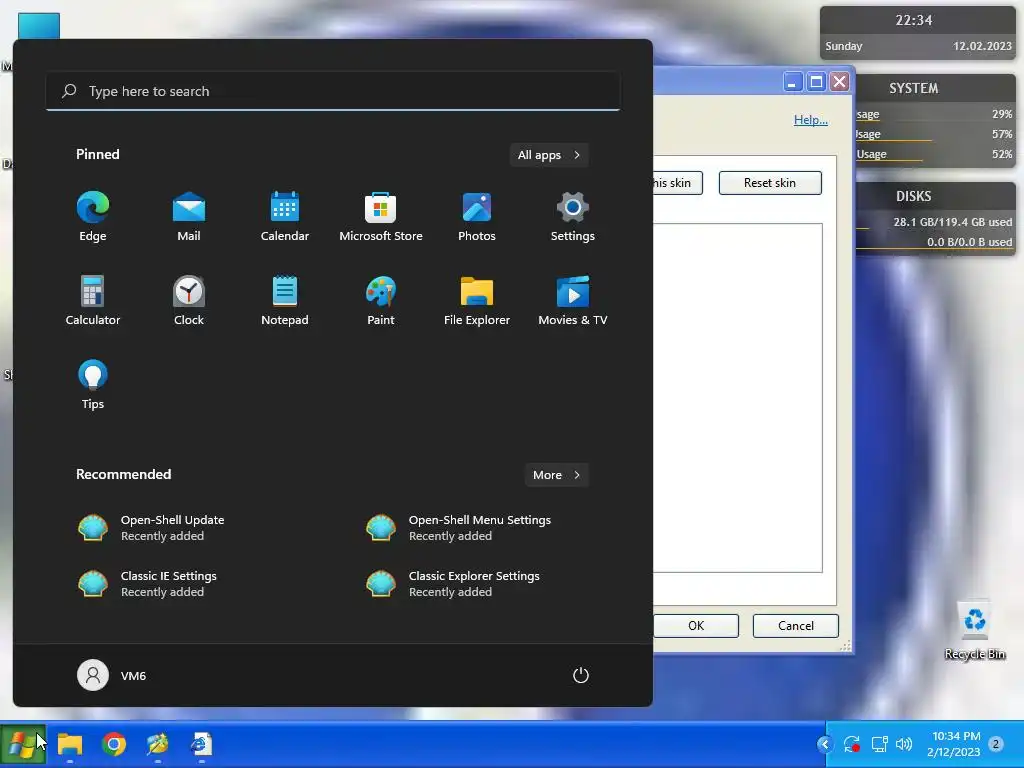The width and height of the screenshot is (1024, 768).
Task: Open File Explorer from the taskbar
Action: pos(70,744)
